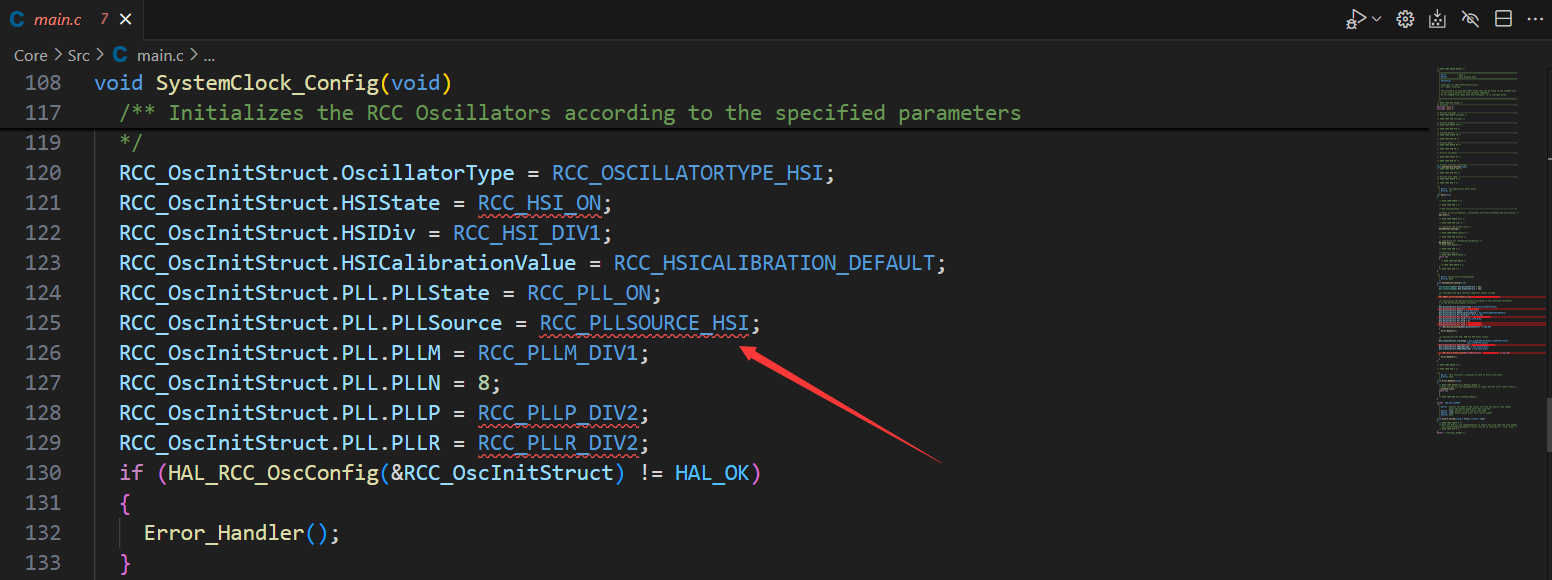The image size is (1552, 580).
Task: Close the main.c editor tab
Action: tap(125, 20)
